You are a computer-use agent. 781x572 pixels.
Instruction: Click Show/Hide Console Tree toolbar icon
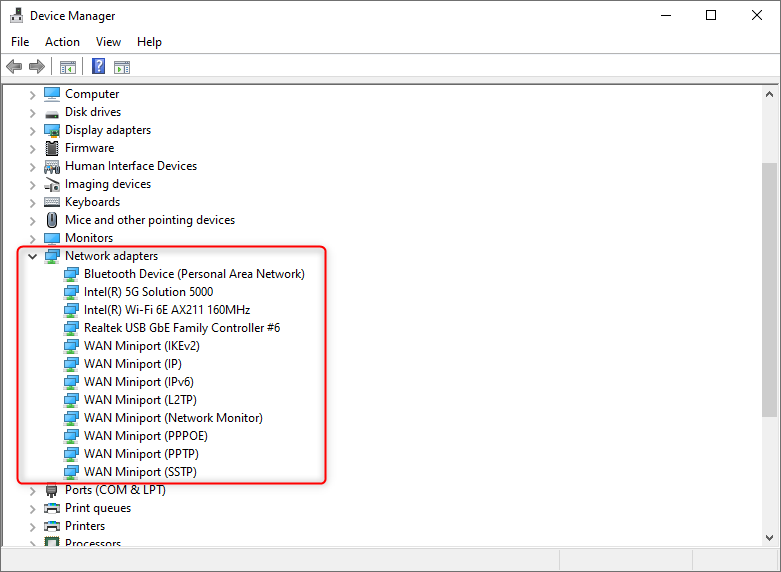tap(68, 67)
